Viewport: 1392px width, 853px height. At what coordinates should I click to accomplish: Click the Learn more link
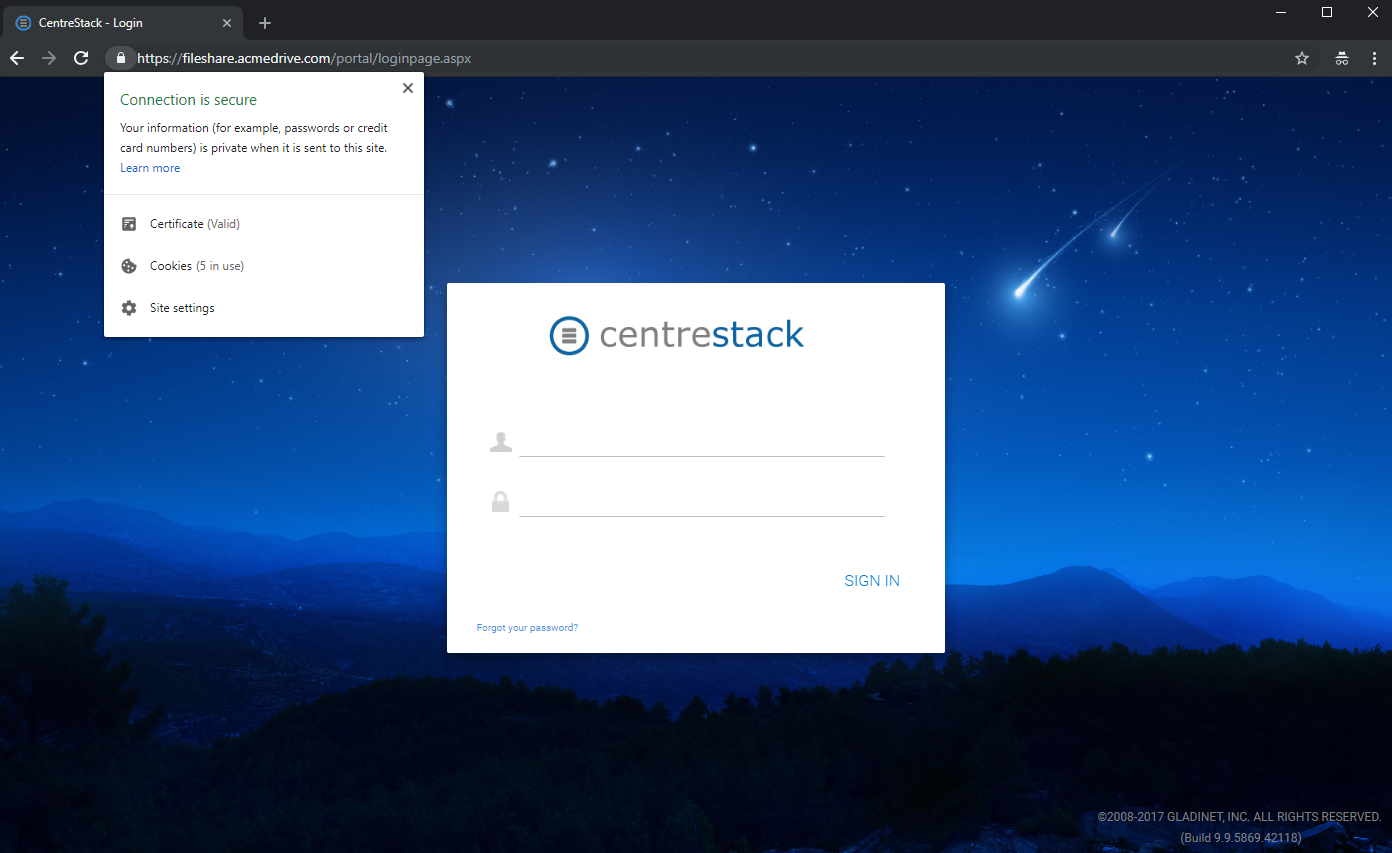coord(150,167)
